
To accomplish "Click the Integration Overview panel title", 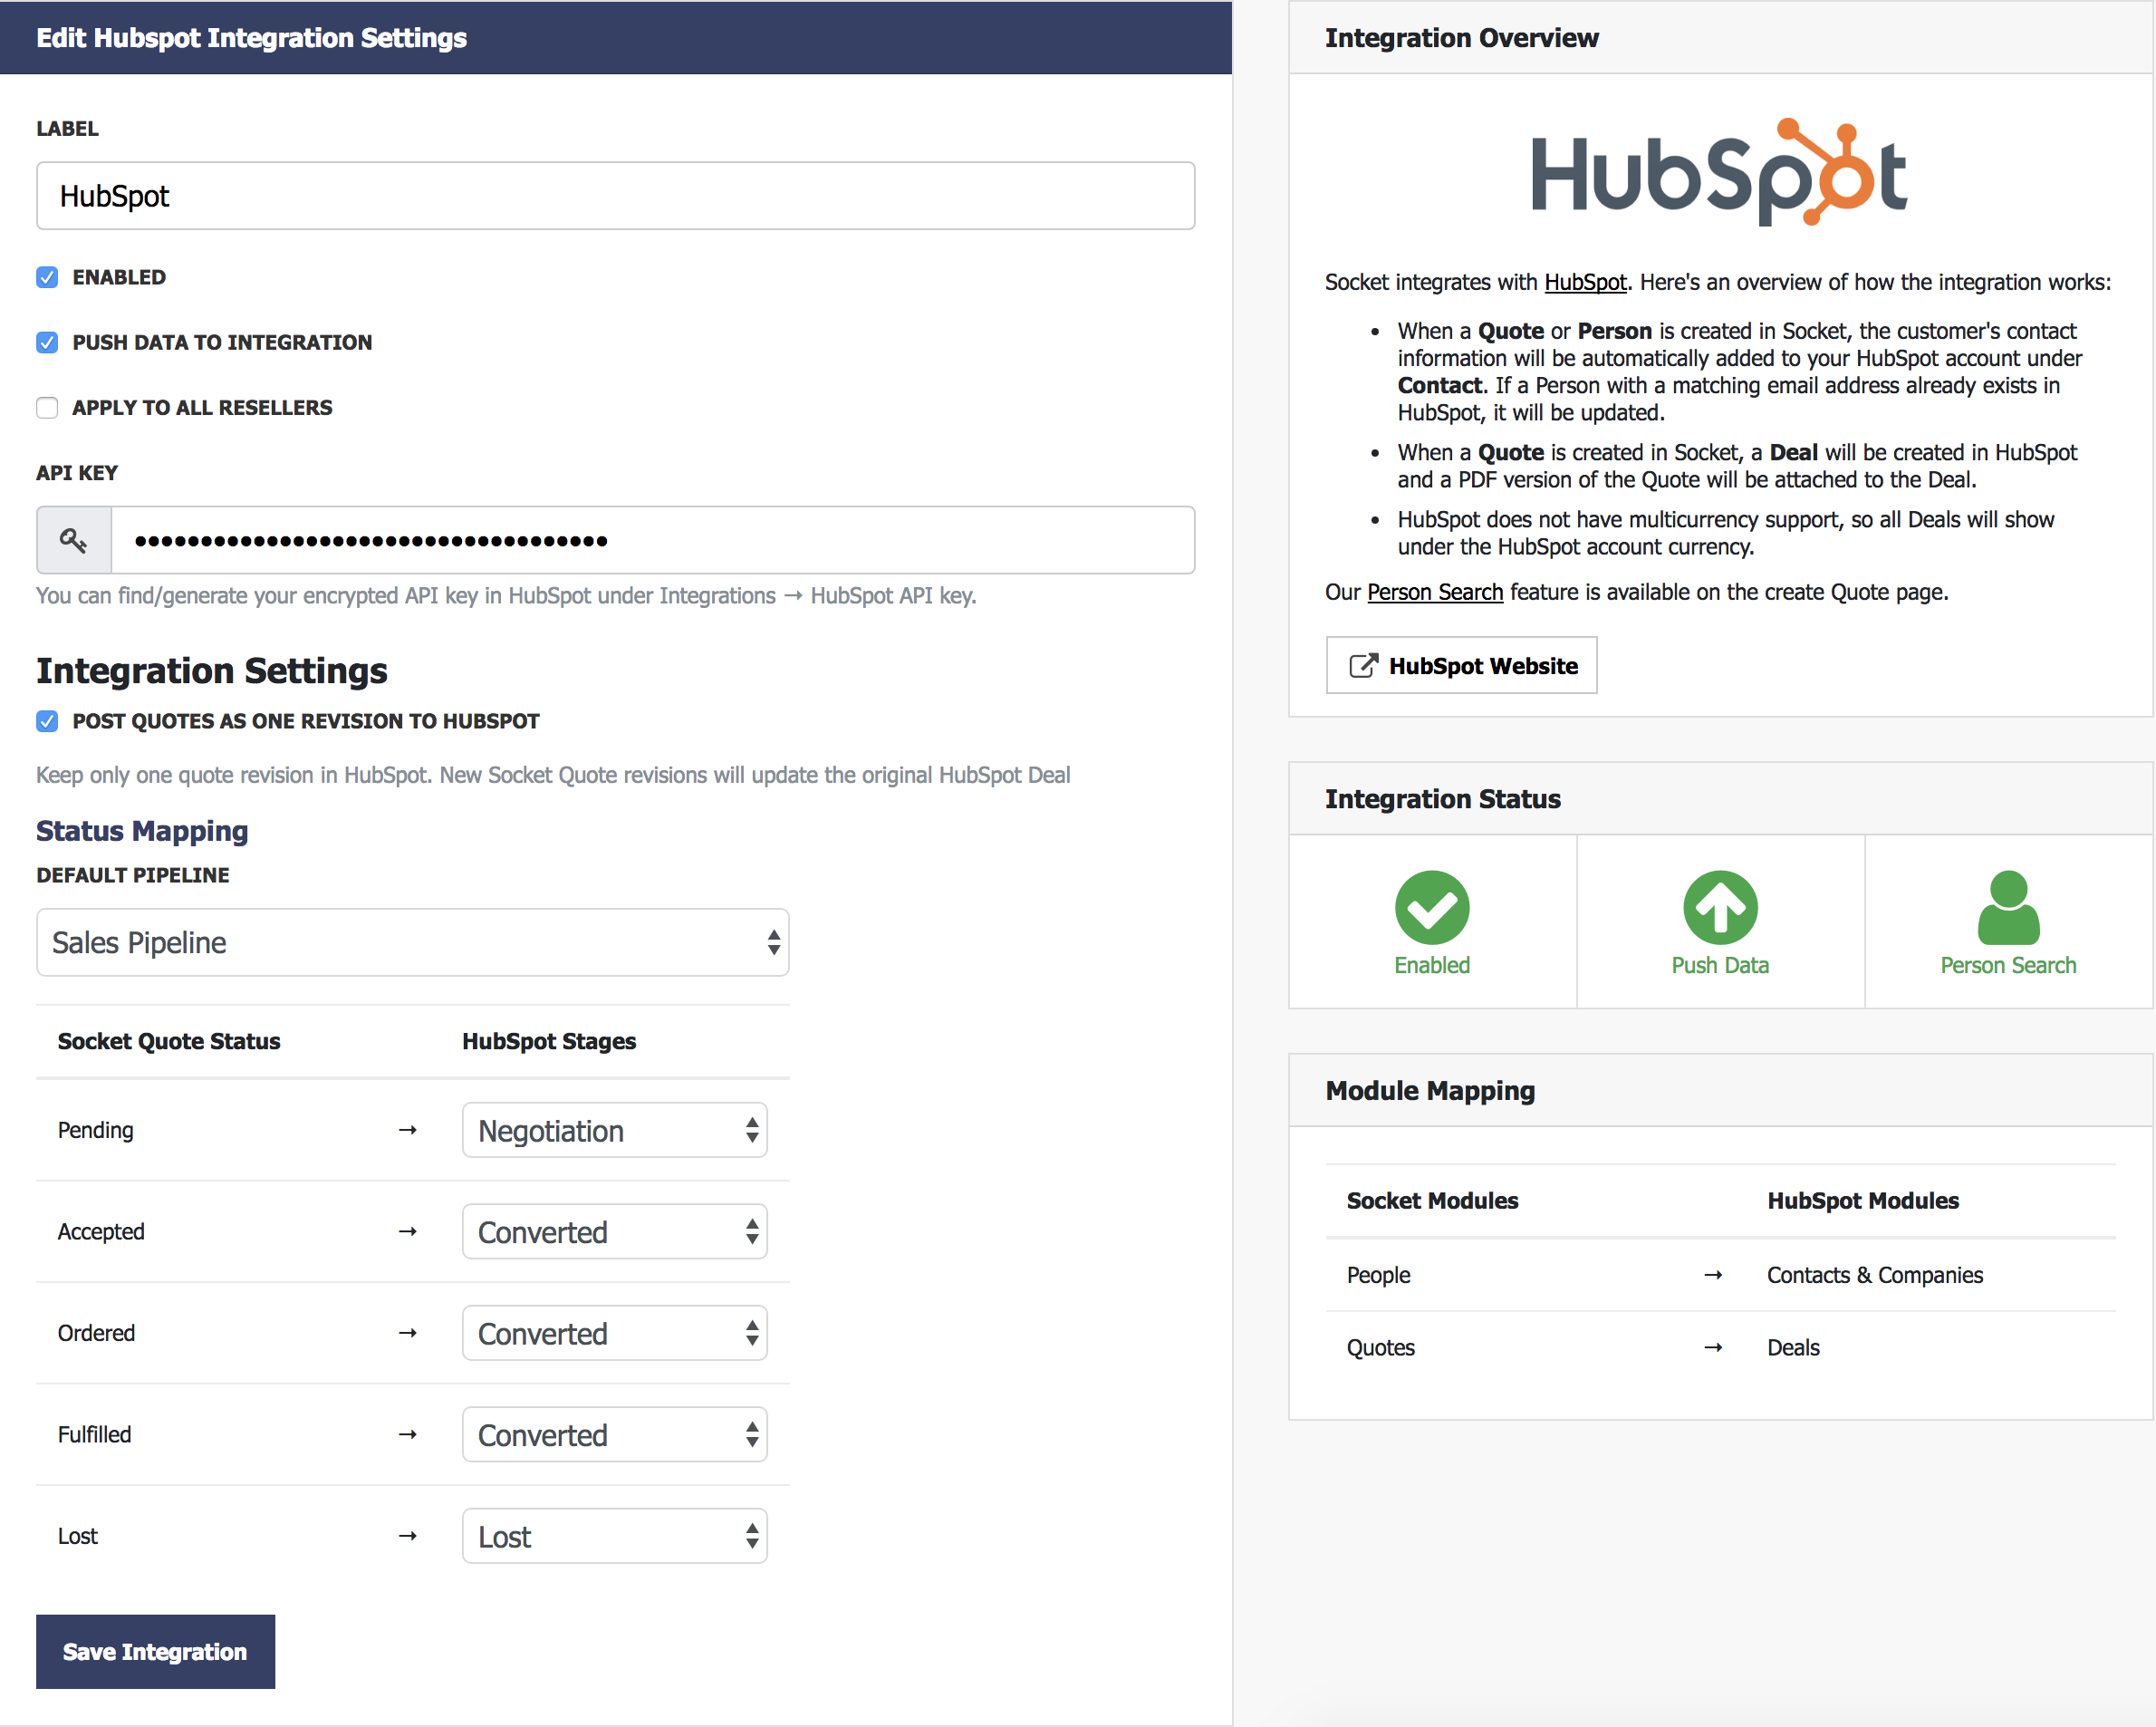I will (x=1462, y=37).
